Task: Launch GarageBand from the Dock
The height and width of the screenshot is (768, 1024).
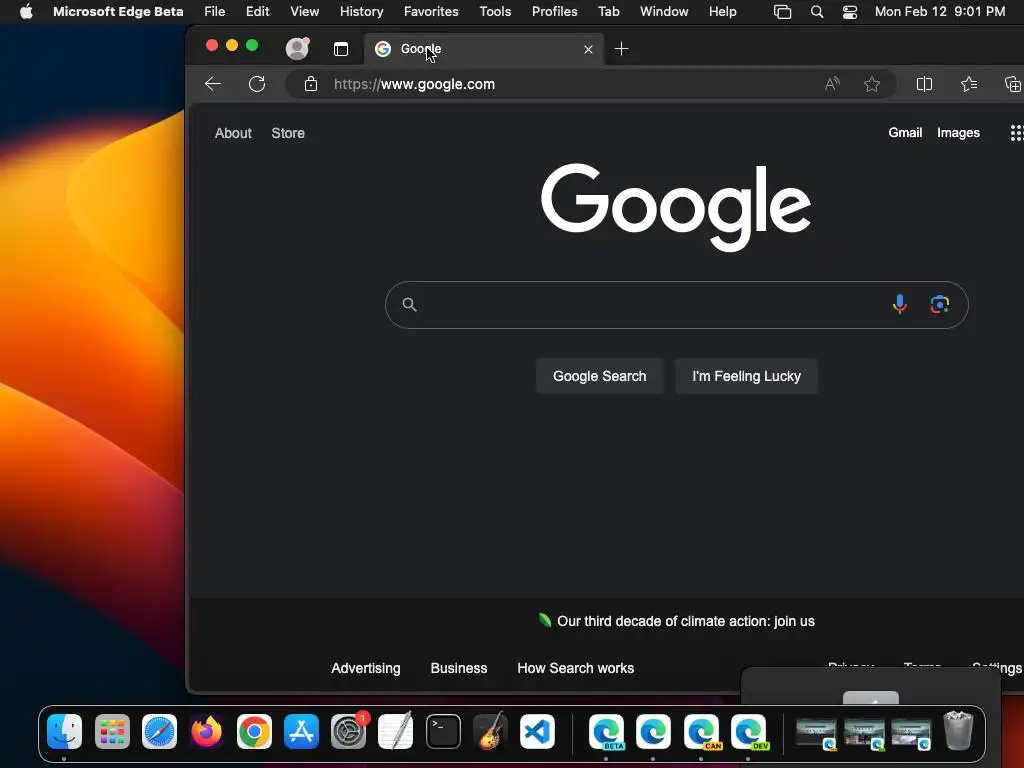Action: 490,731
